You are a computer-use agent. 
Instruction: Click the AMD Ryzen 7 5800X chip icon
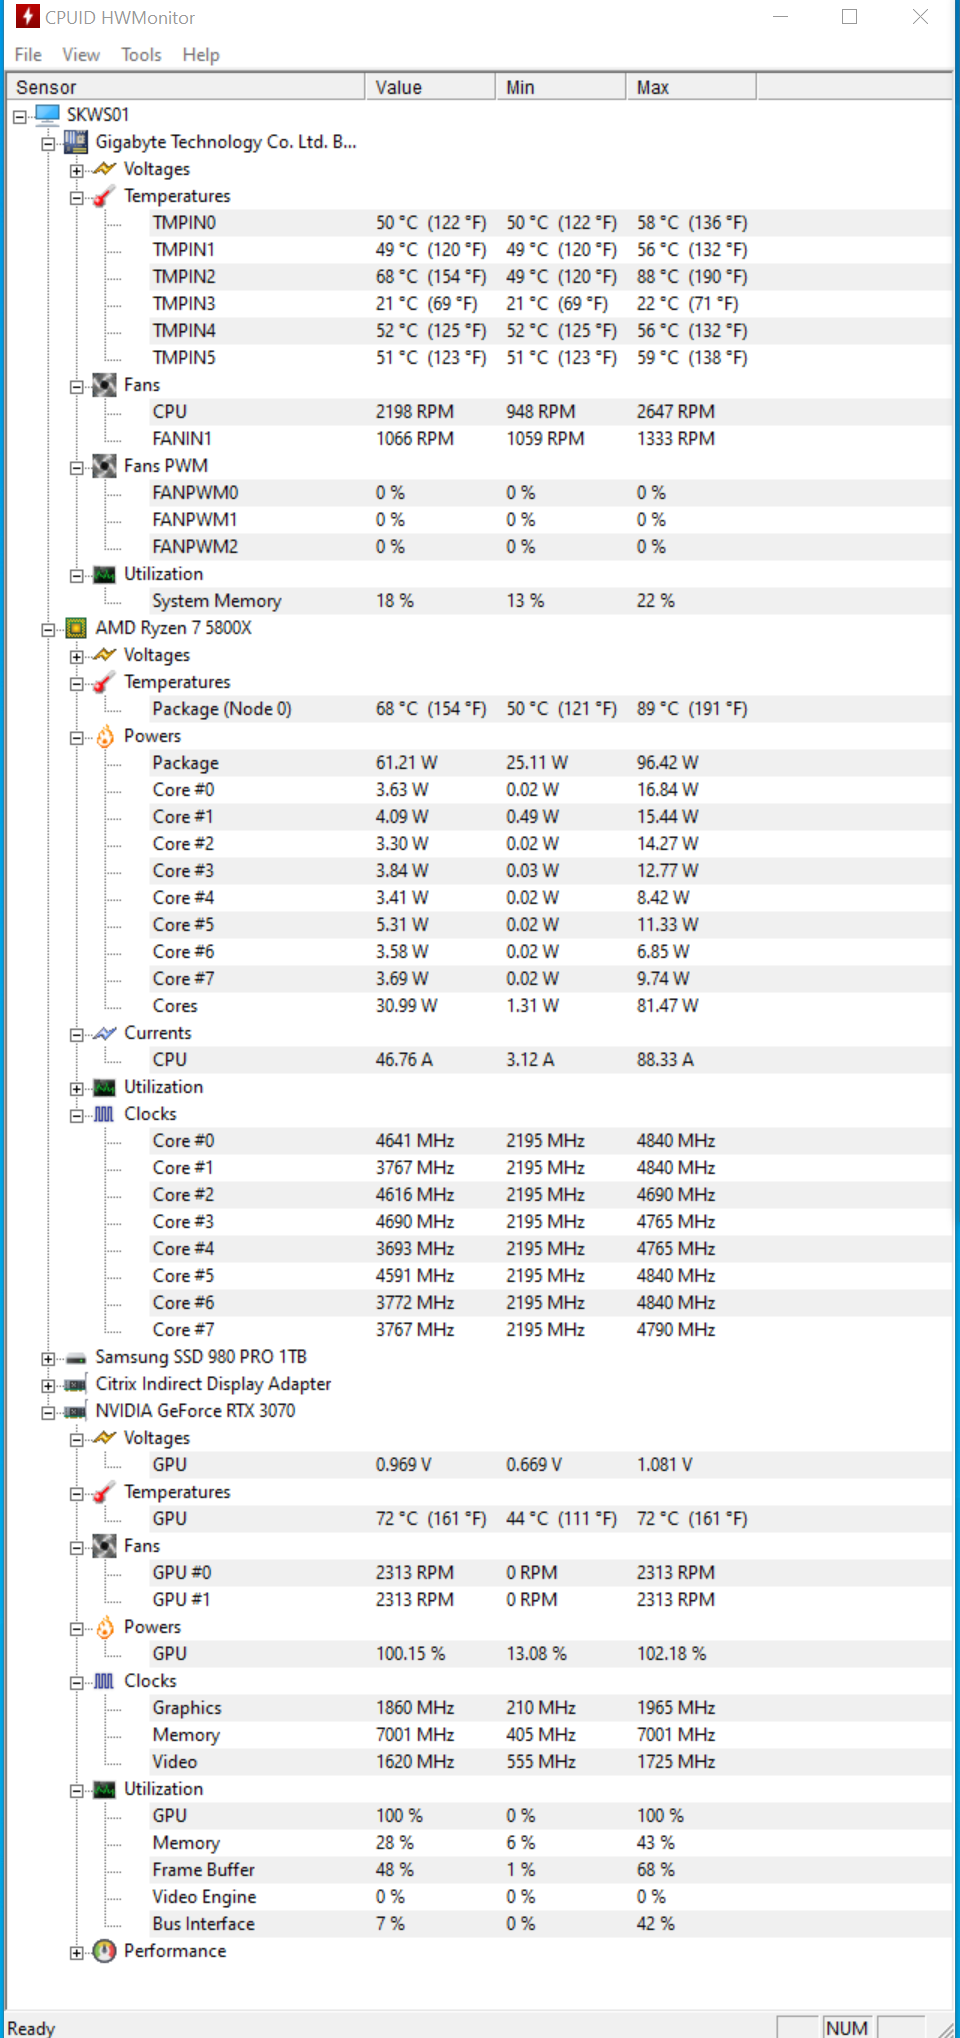76,628
